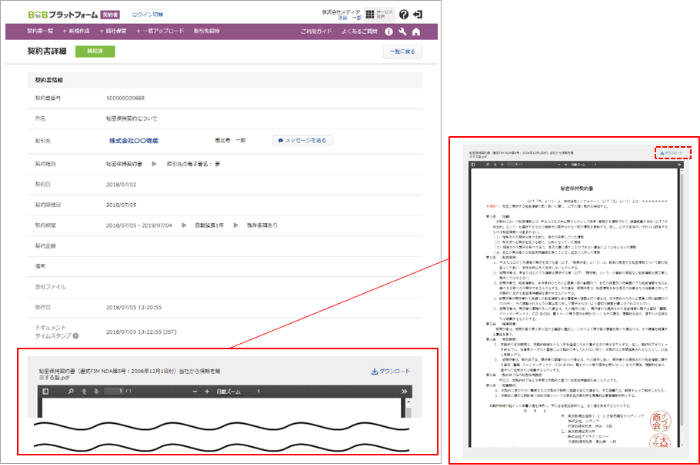Click the logout arrow icon
Image resolution: width=700 pixels, height=465 pixels.
418,15
